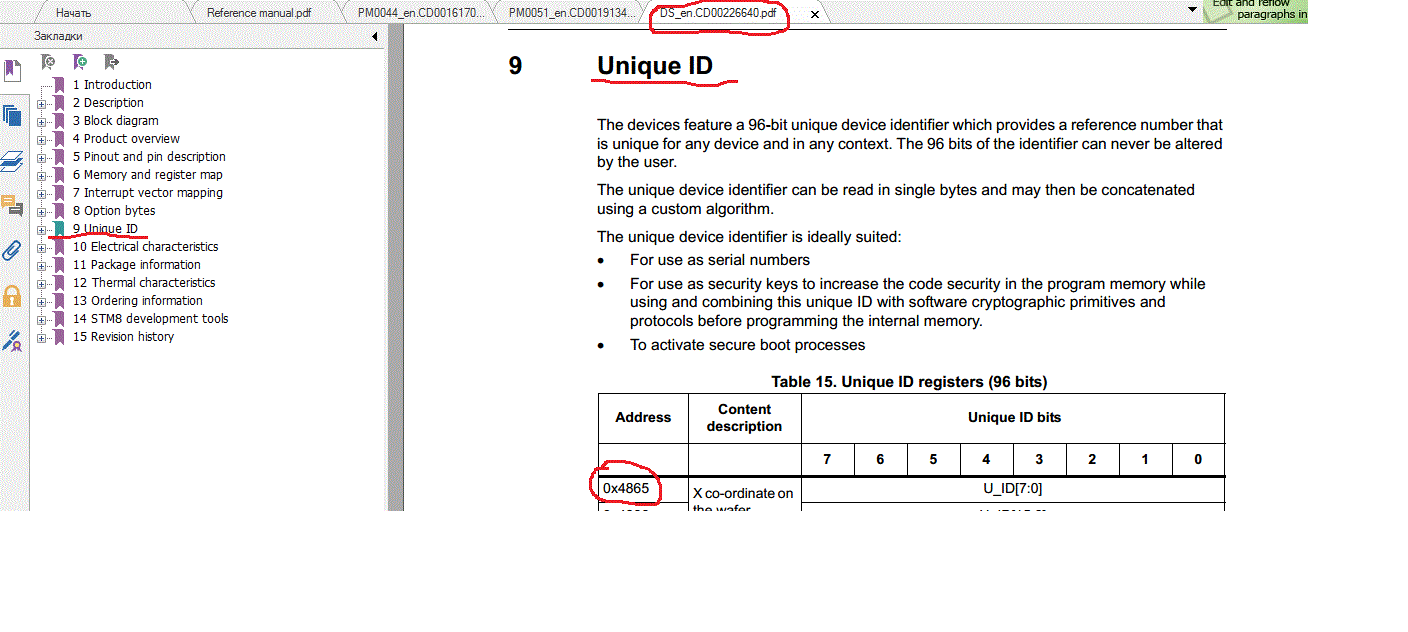Image resolution: width=1408 pixels, height=632 pixels.
Task: Open the tab list dropdown arrow
Action: (1192, 9)
